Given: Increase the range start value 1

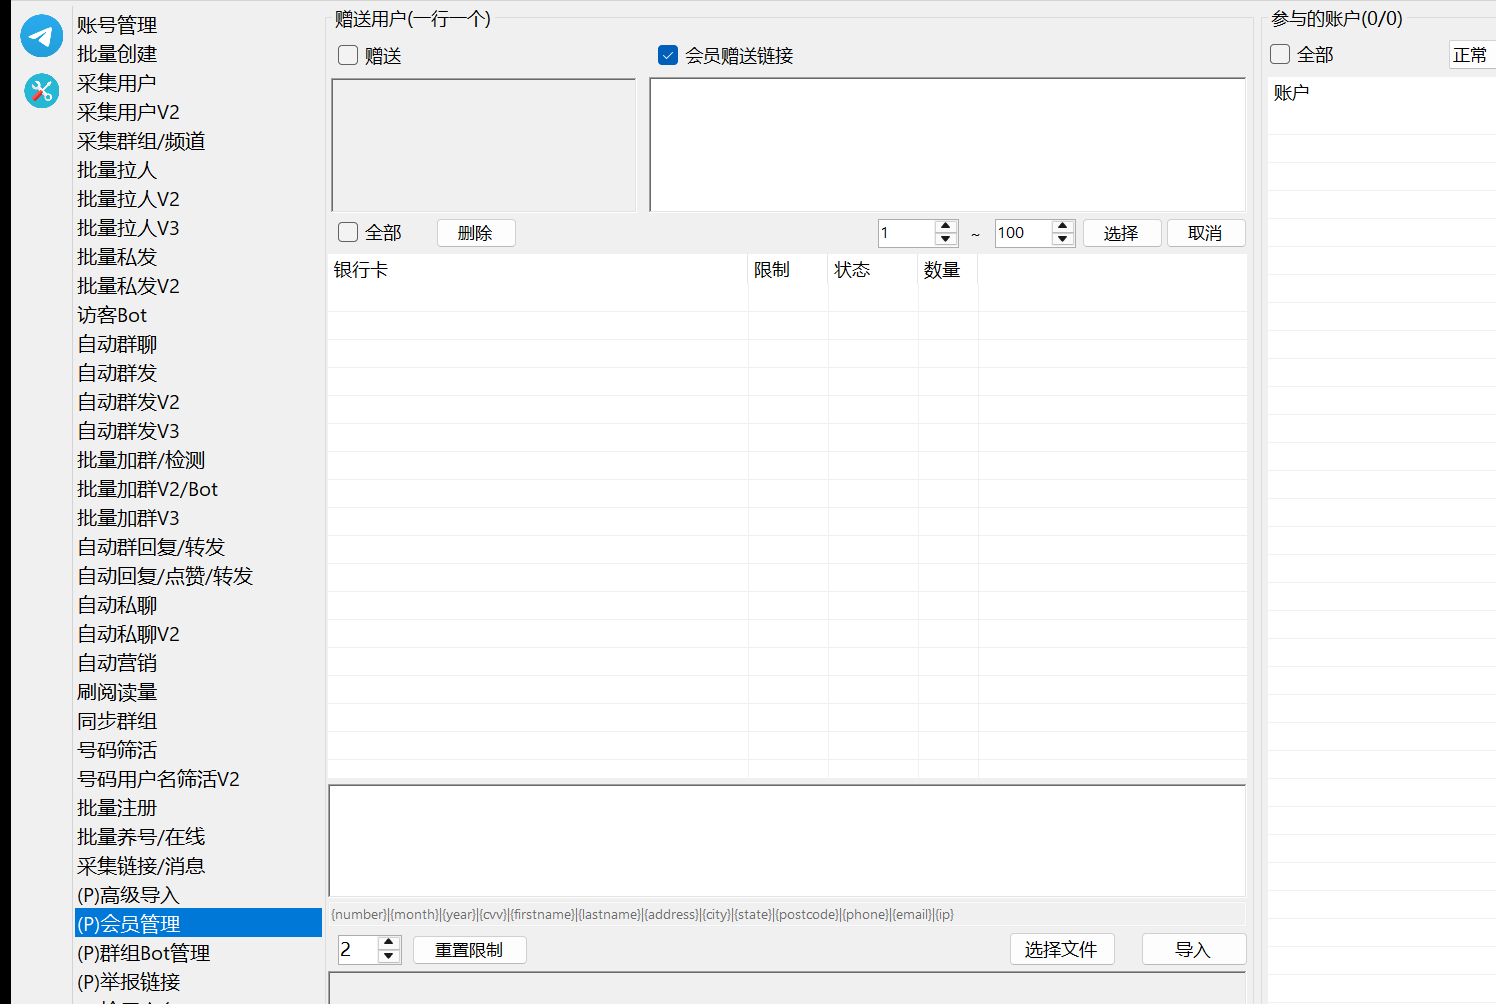Looking at the screenshot, I should [x=946, y=226].
